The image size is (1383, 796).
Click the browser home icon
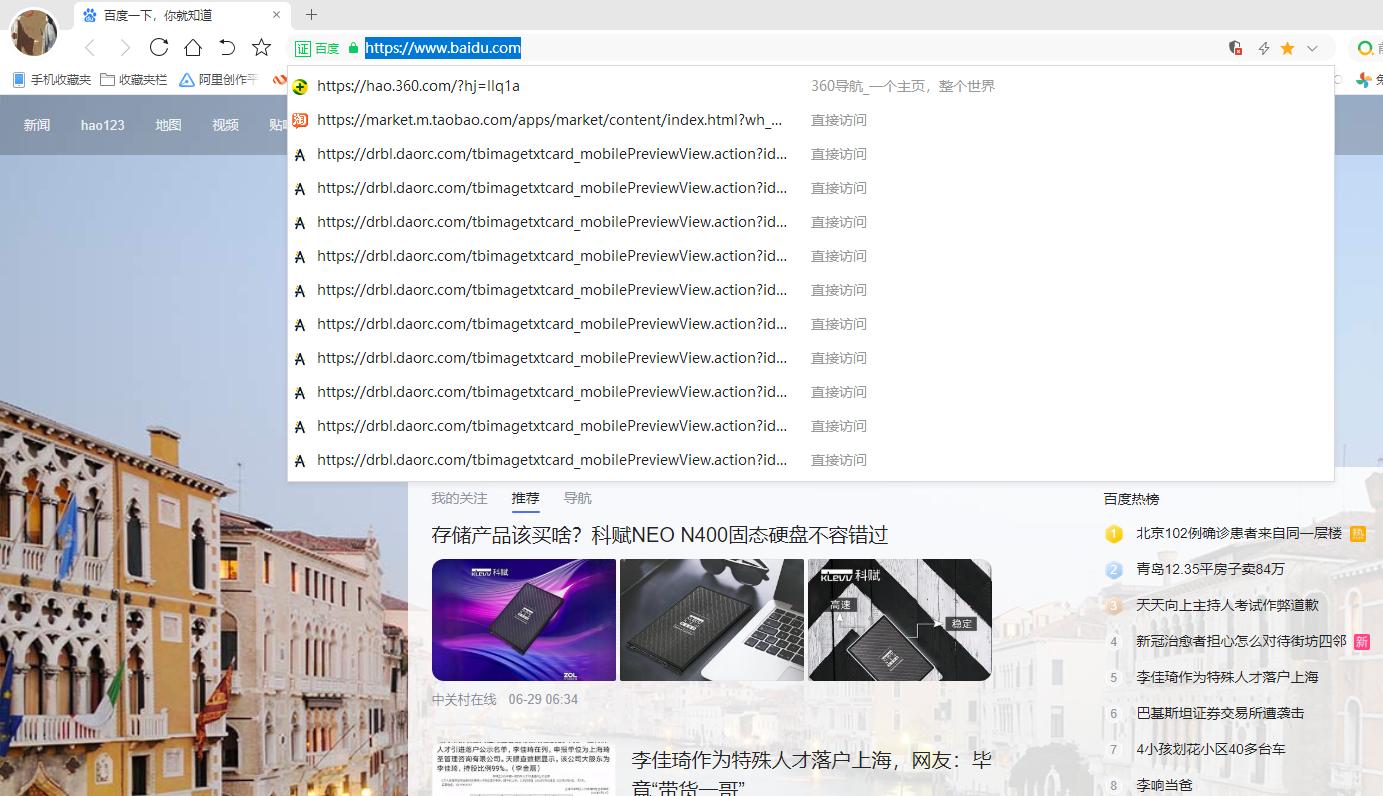coord(193,47)
